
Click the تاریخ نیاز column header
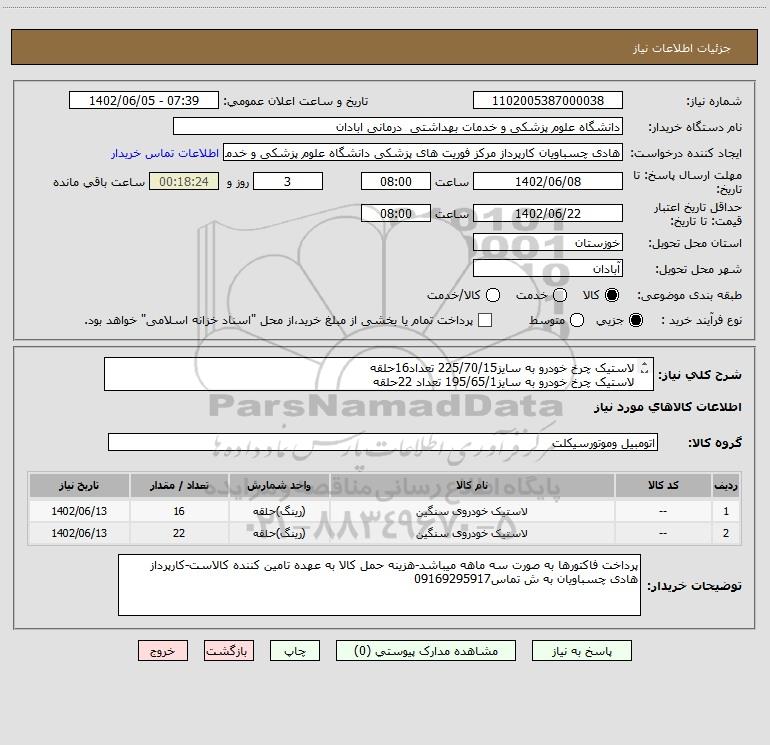tap(79, 485)
